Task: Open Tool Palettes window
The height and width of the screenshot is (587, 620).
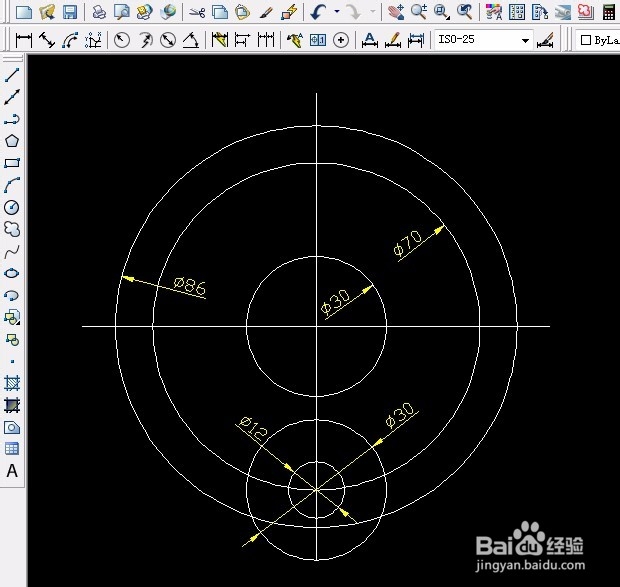Action: (540, 12)
